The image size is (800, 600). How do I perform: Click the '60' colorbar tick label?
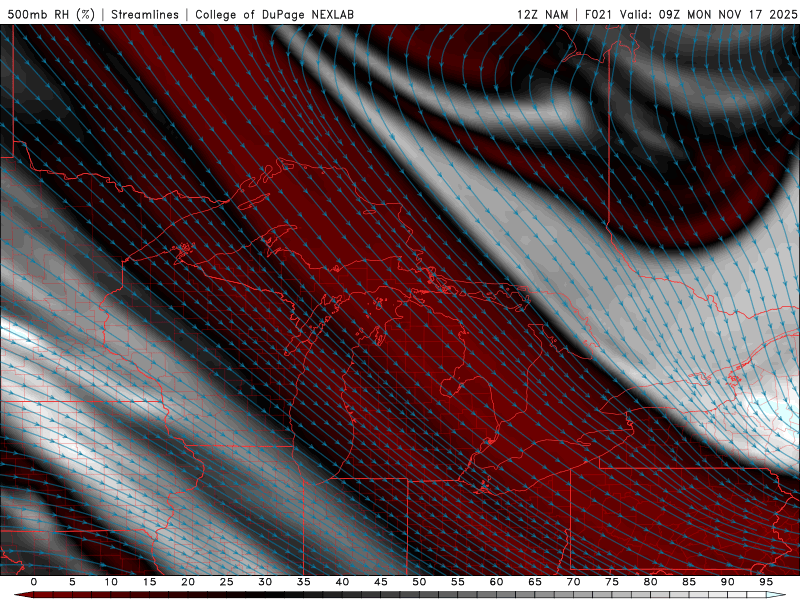pyautogui.click(x=496, y=582)
